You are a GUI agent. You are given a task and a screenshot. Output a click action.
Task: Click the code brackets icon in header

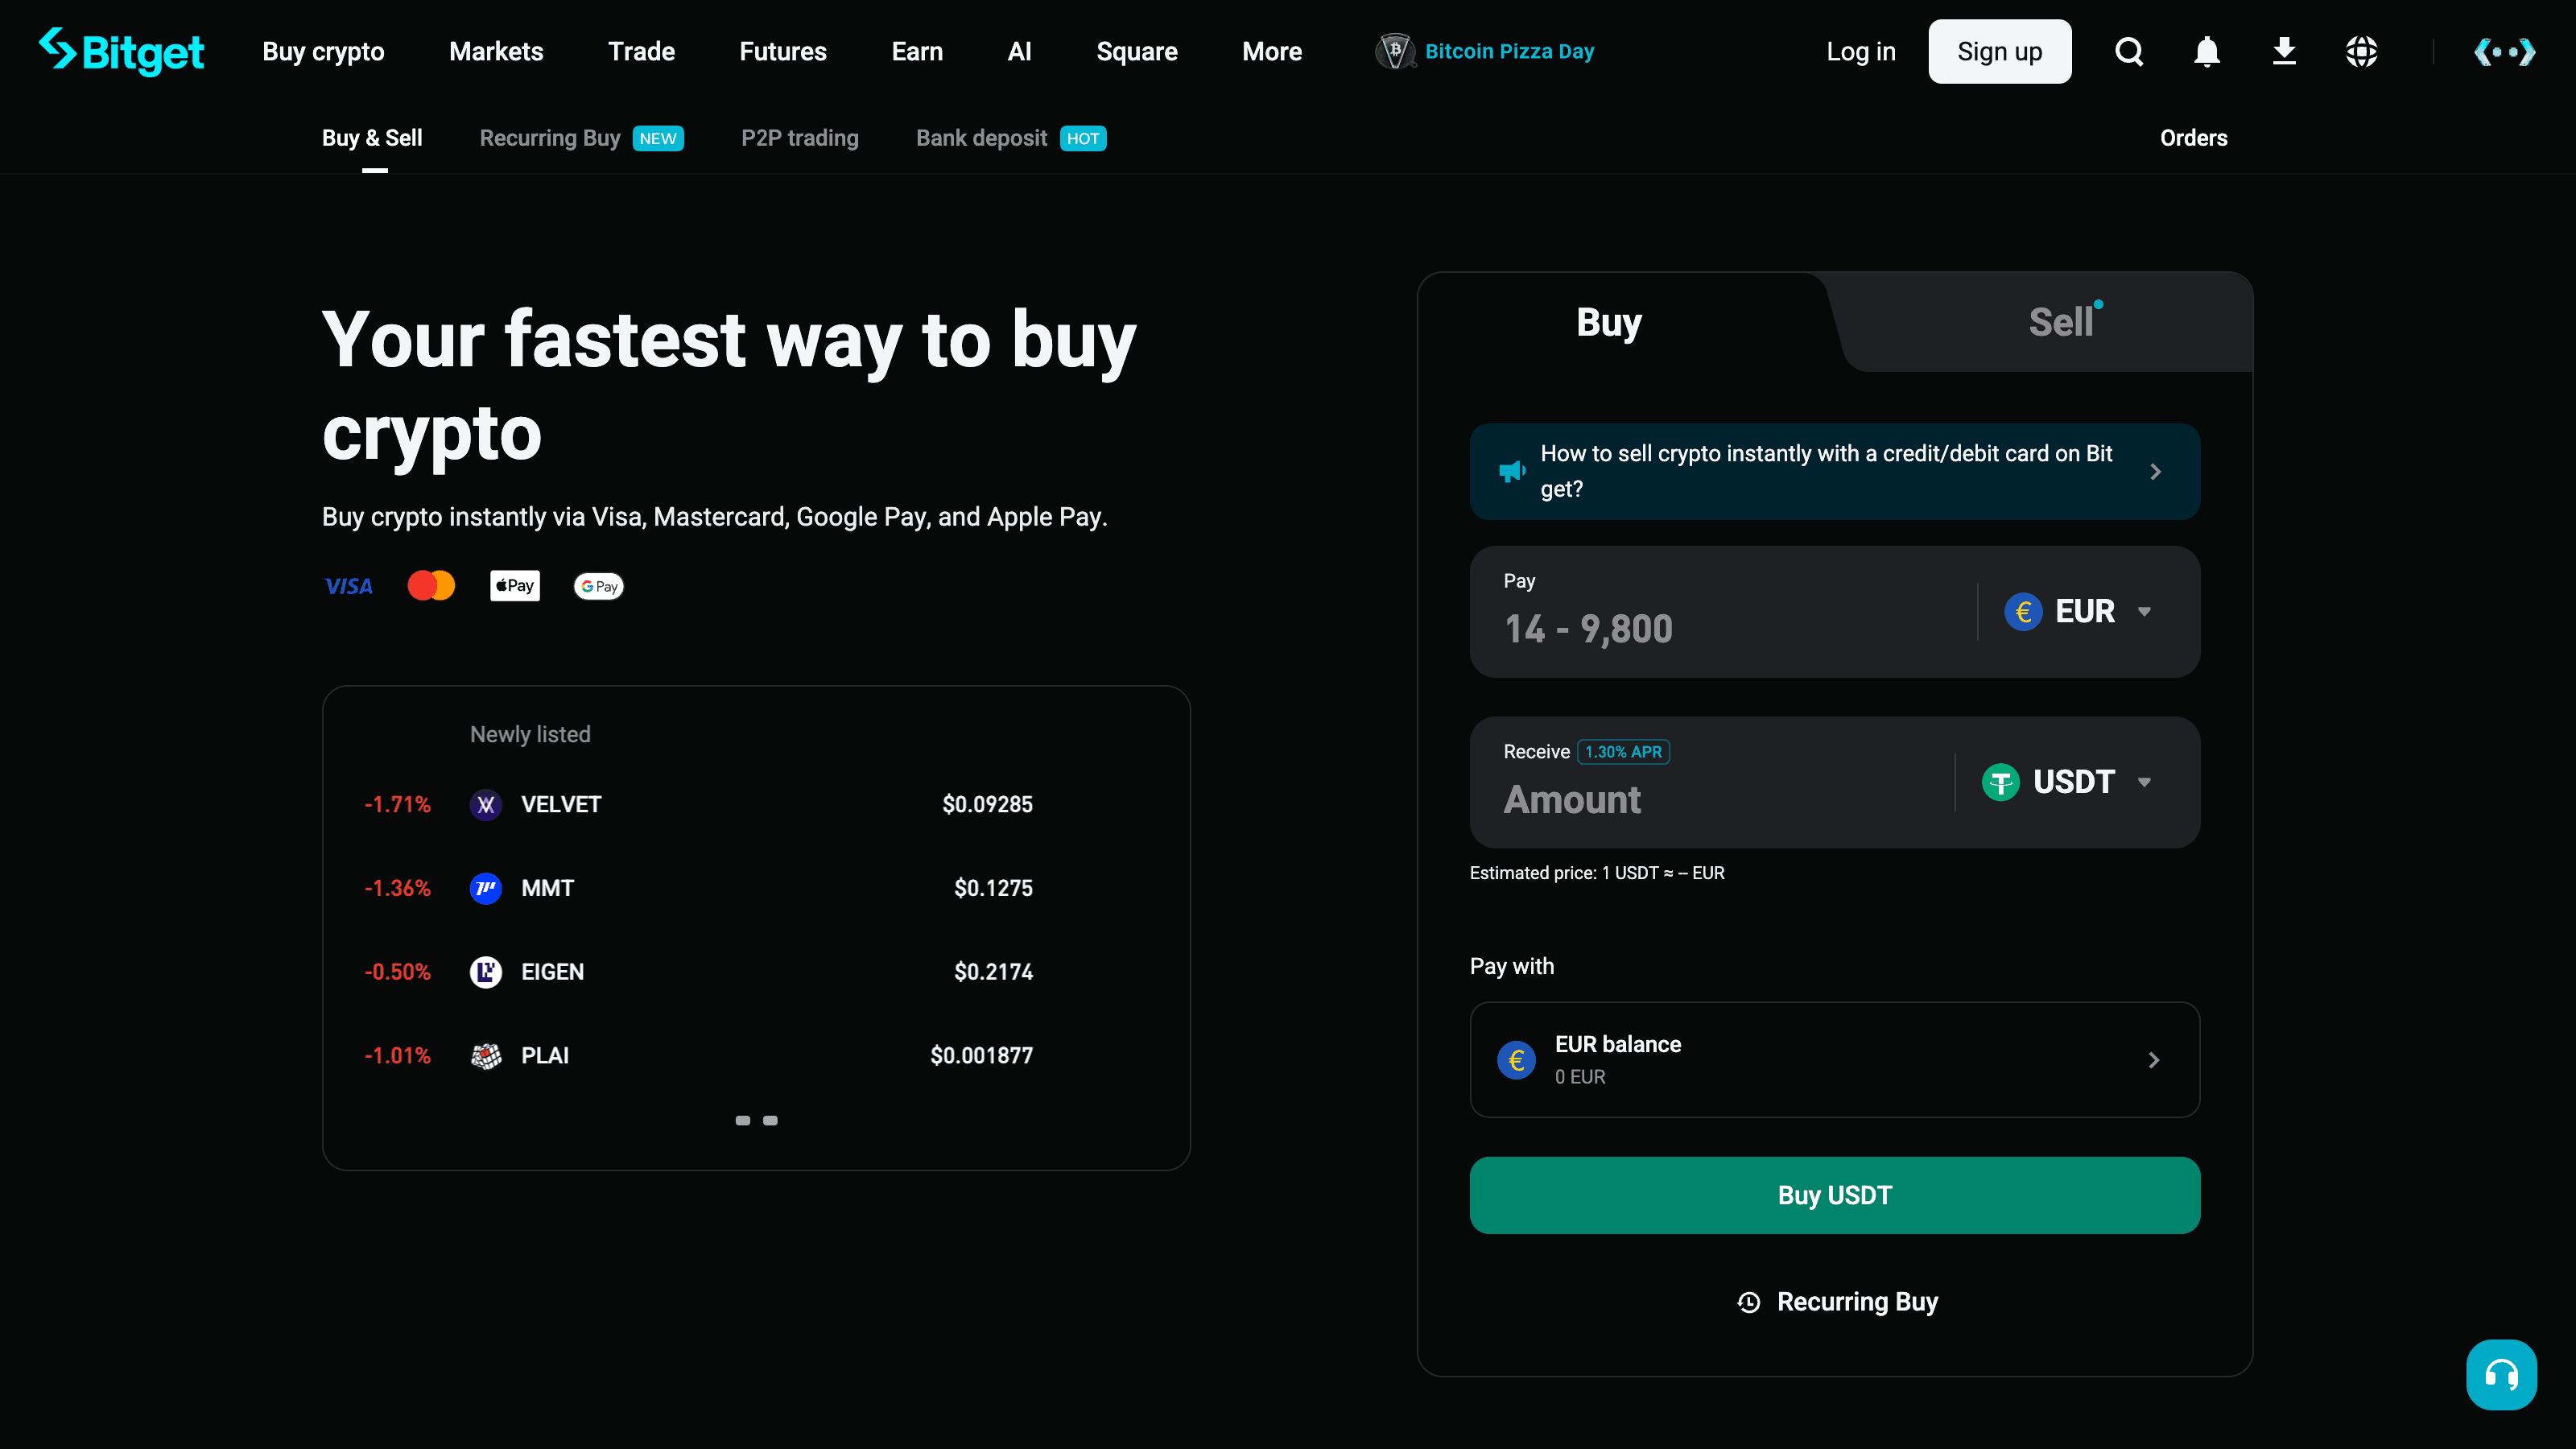click(x=2505, y=51)
